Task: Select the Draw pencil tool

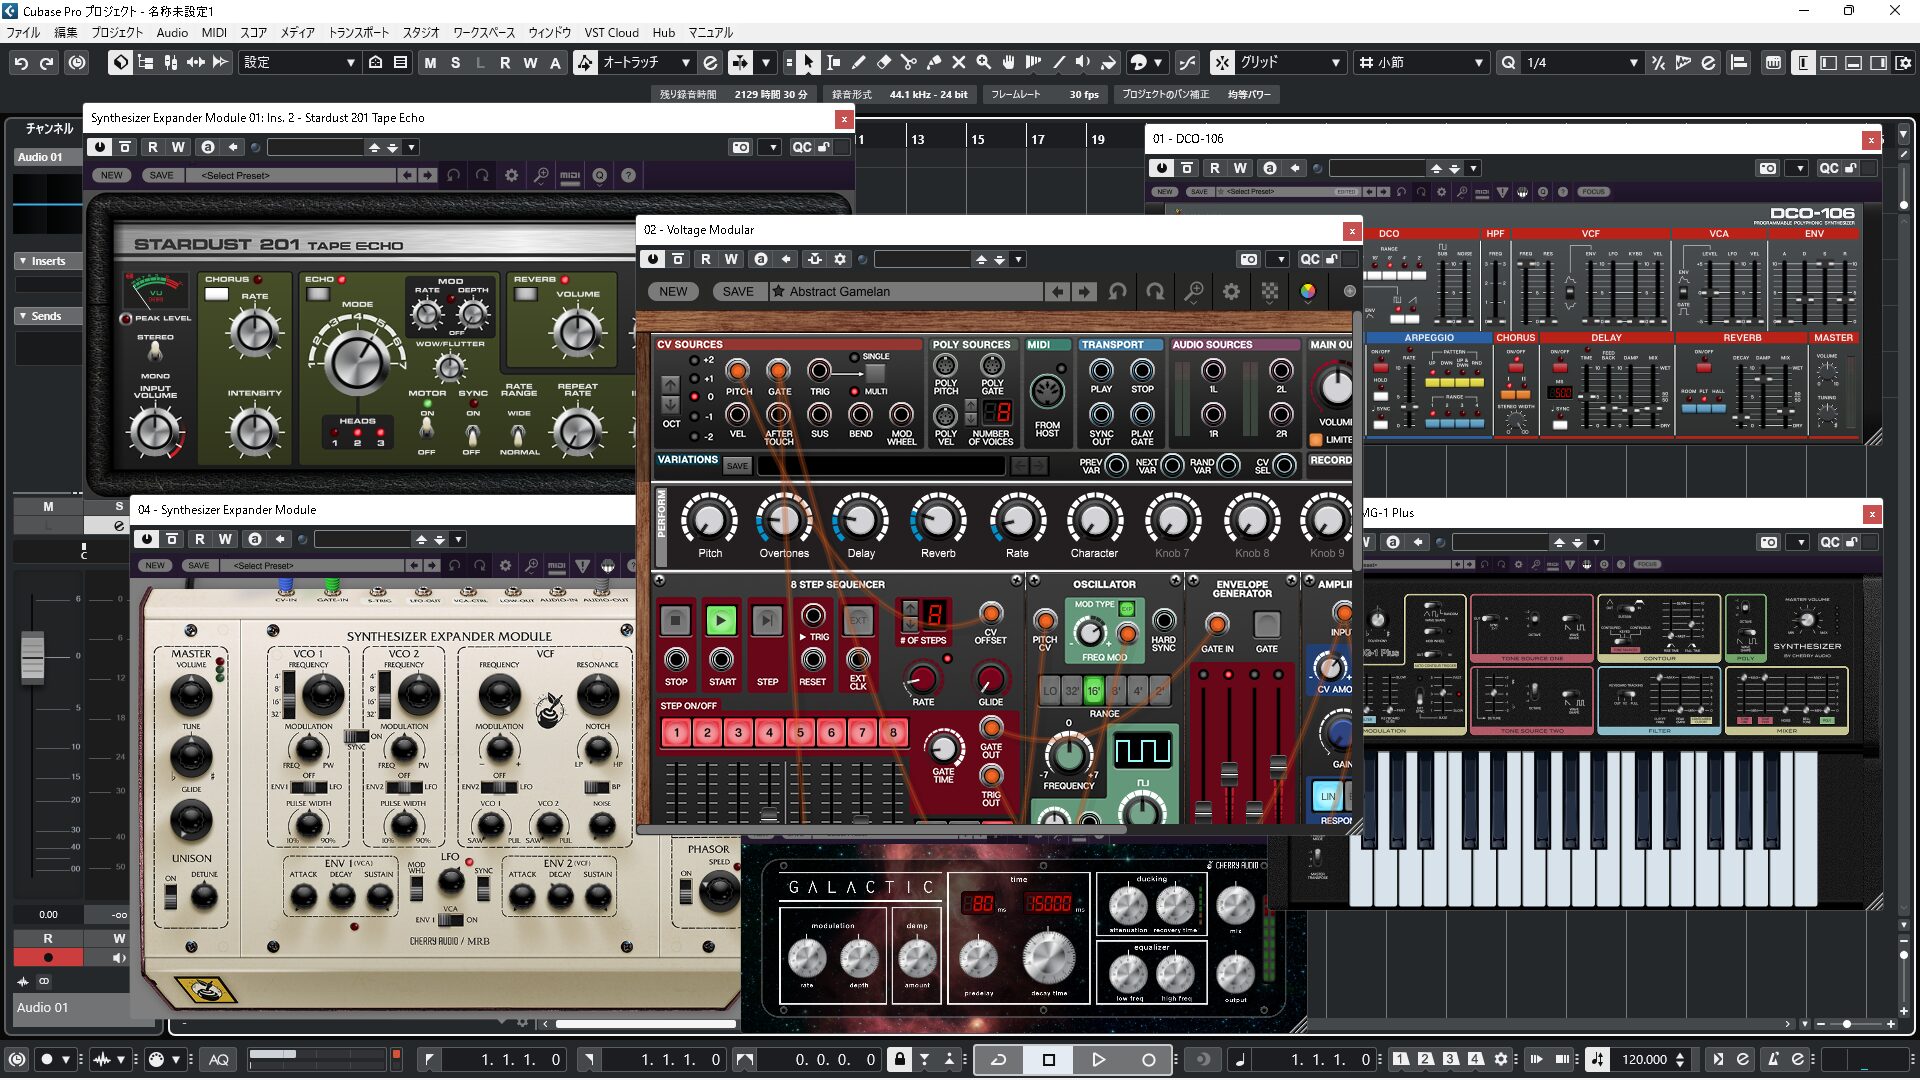Action: [858, 62]
